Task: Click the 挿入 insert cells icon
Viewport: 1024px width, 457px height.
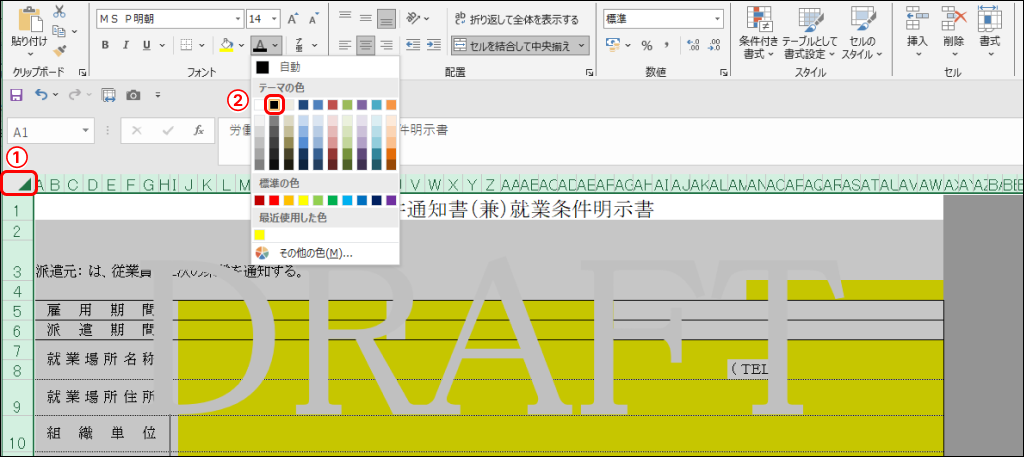Action: [918, 29]
